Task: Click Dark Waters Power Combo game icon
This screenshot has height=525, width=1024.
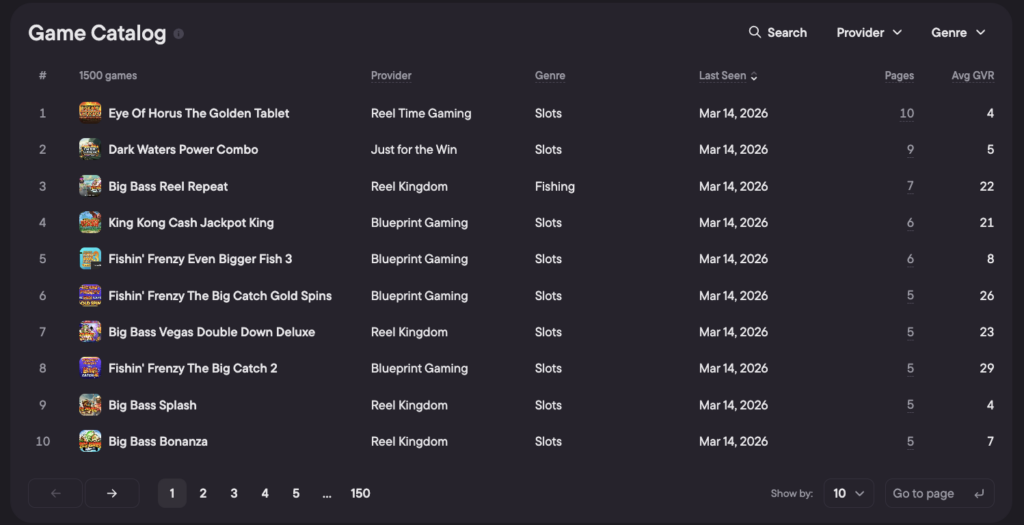Action: pyautogui.click(x=90, y=149)
